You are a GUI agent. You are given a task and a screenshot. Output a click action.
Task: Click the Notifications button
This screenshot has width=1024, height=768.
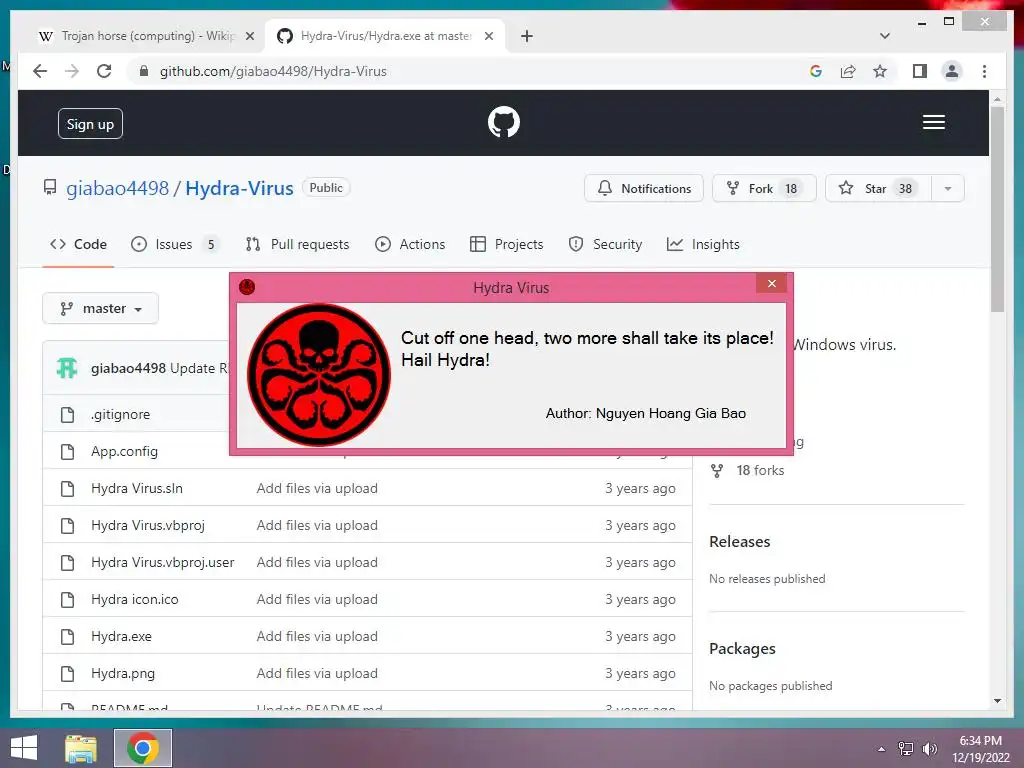coord(643,188)
